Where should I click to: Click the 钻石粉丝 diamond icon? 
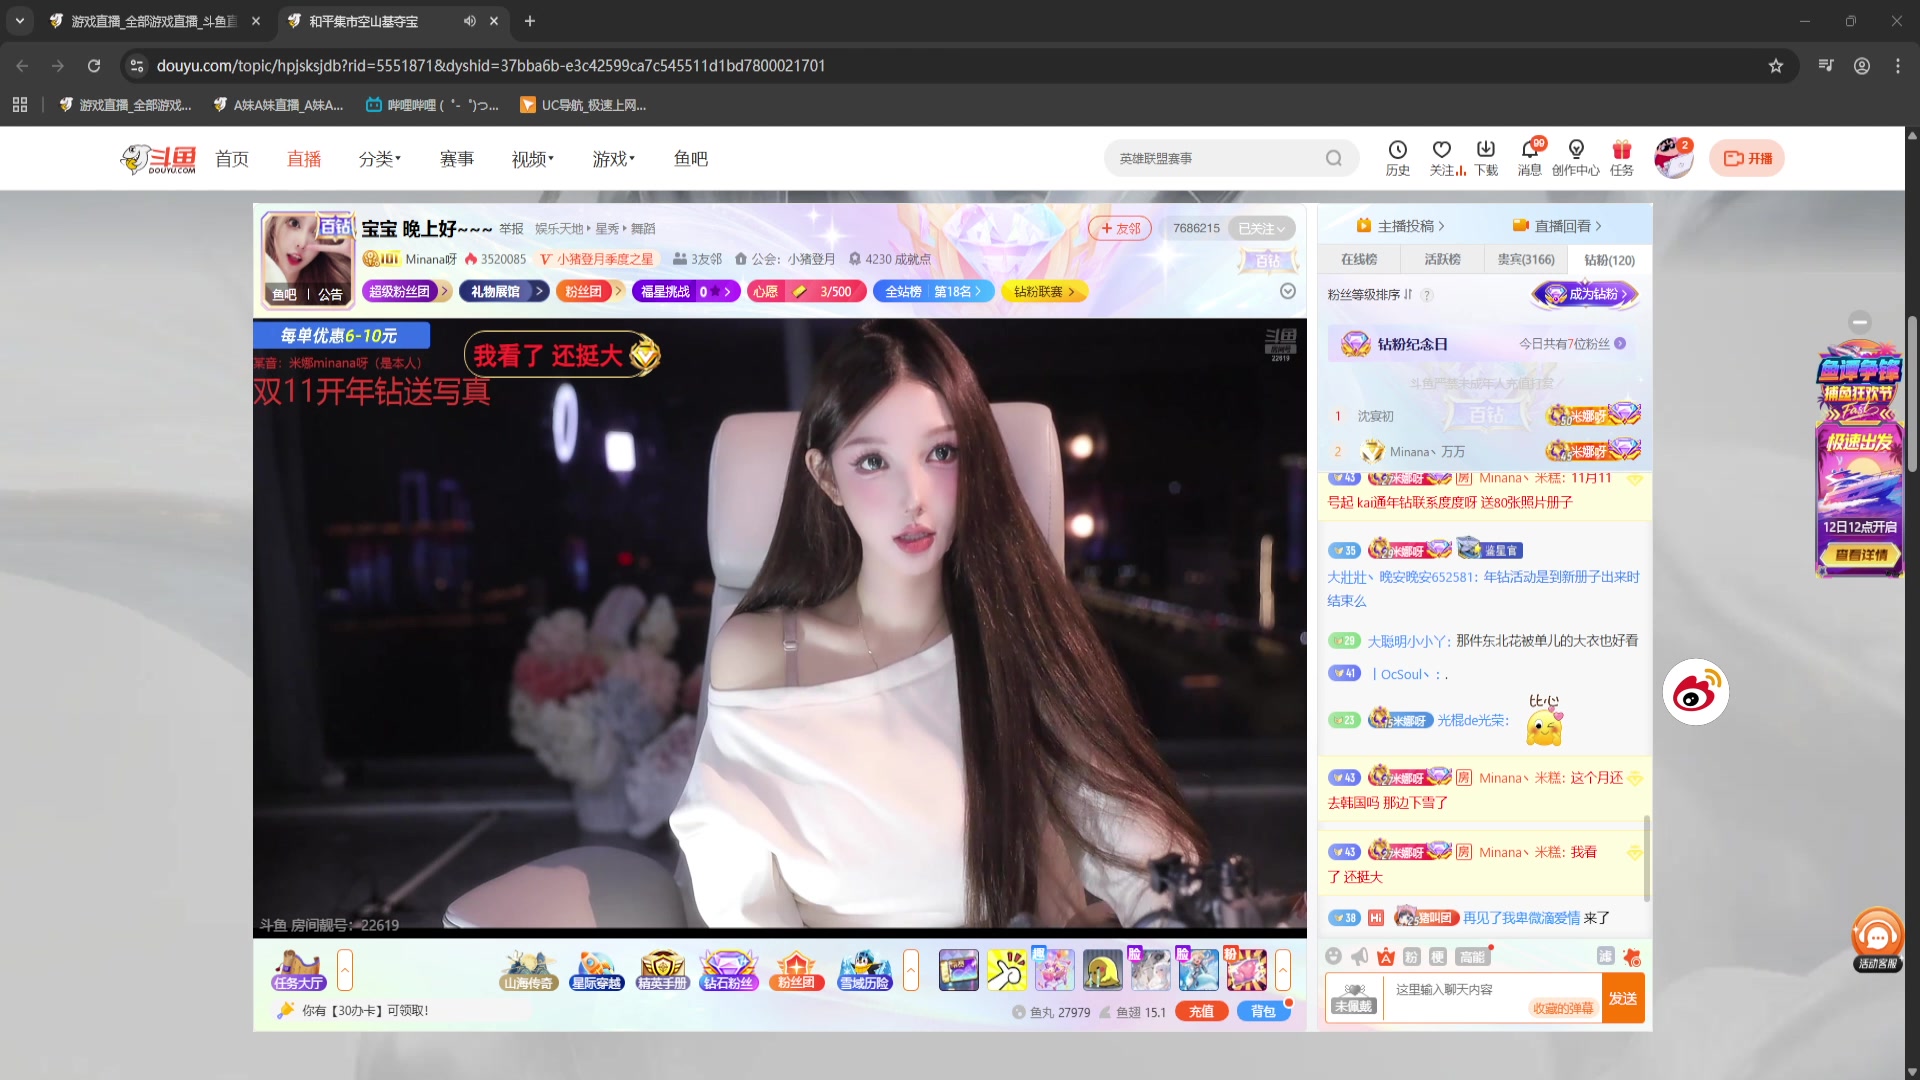tap(728, 970)
